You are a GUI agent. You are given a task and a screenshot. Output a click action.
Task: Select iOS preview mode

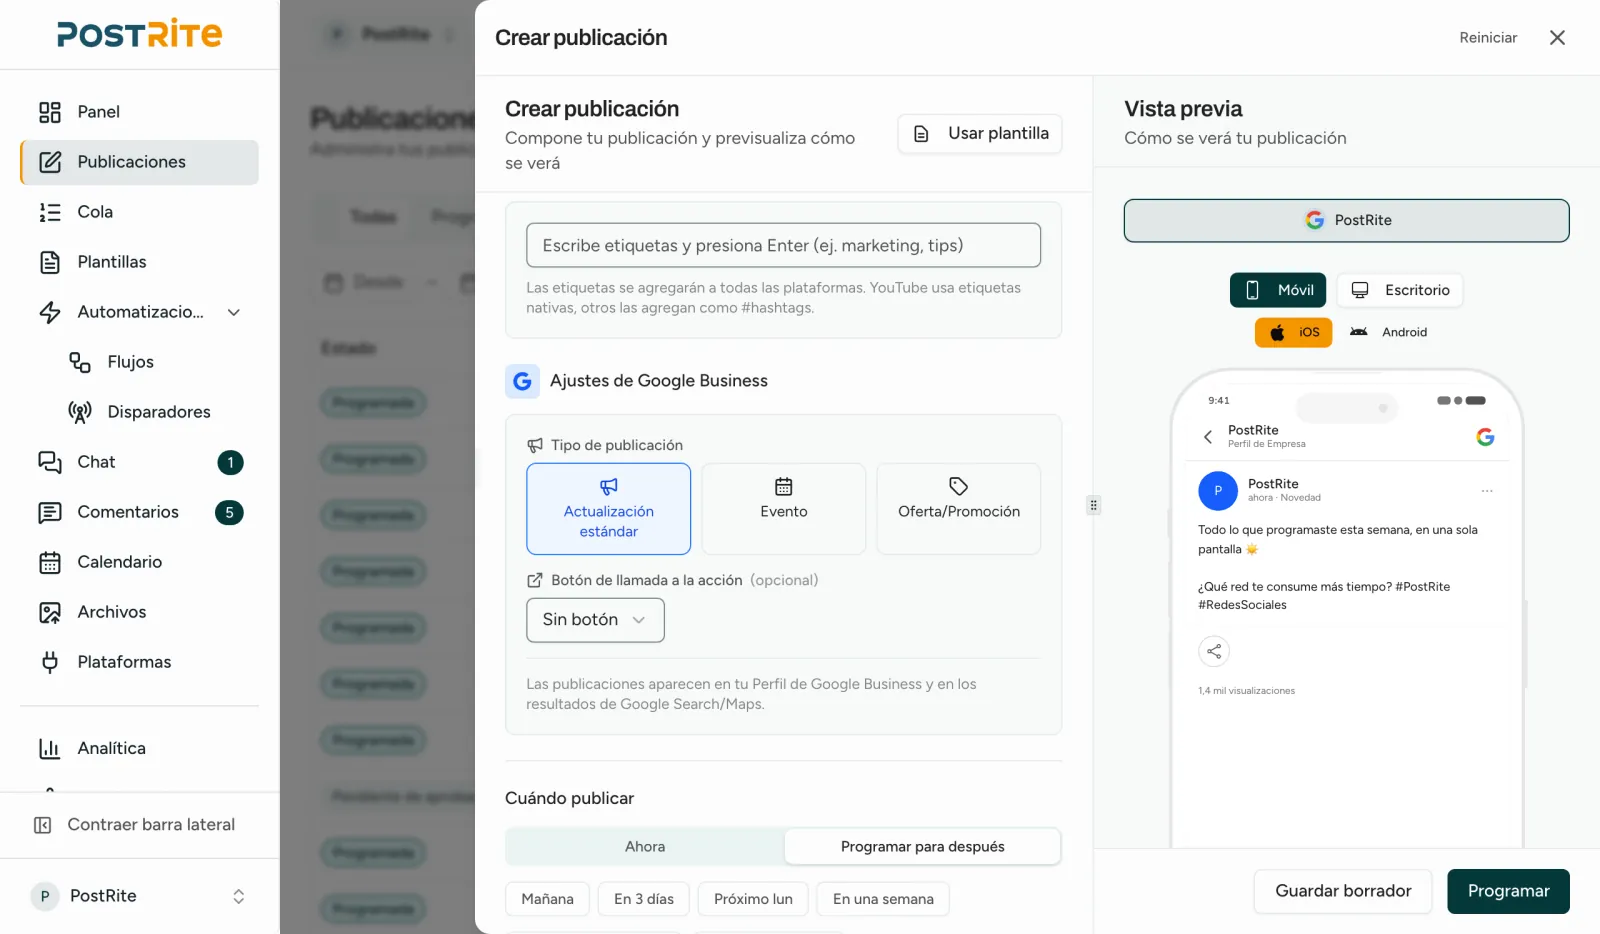tap(1293, 333)
